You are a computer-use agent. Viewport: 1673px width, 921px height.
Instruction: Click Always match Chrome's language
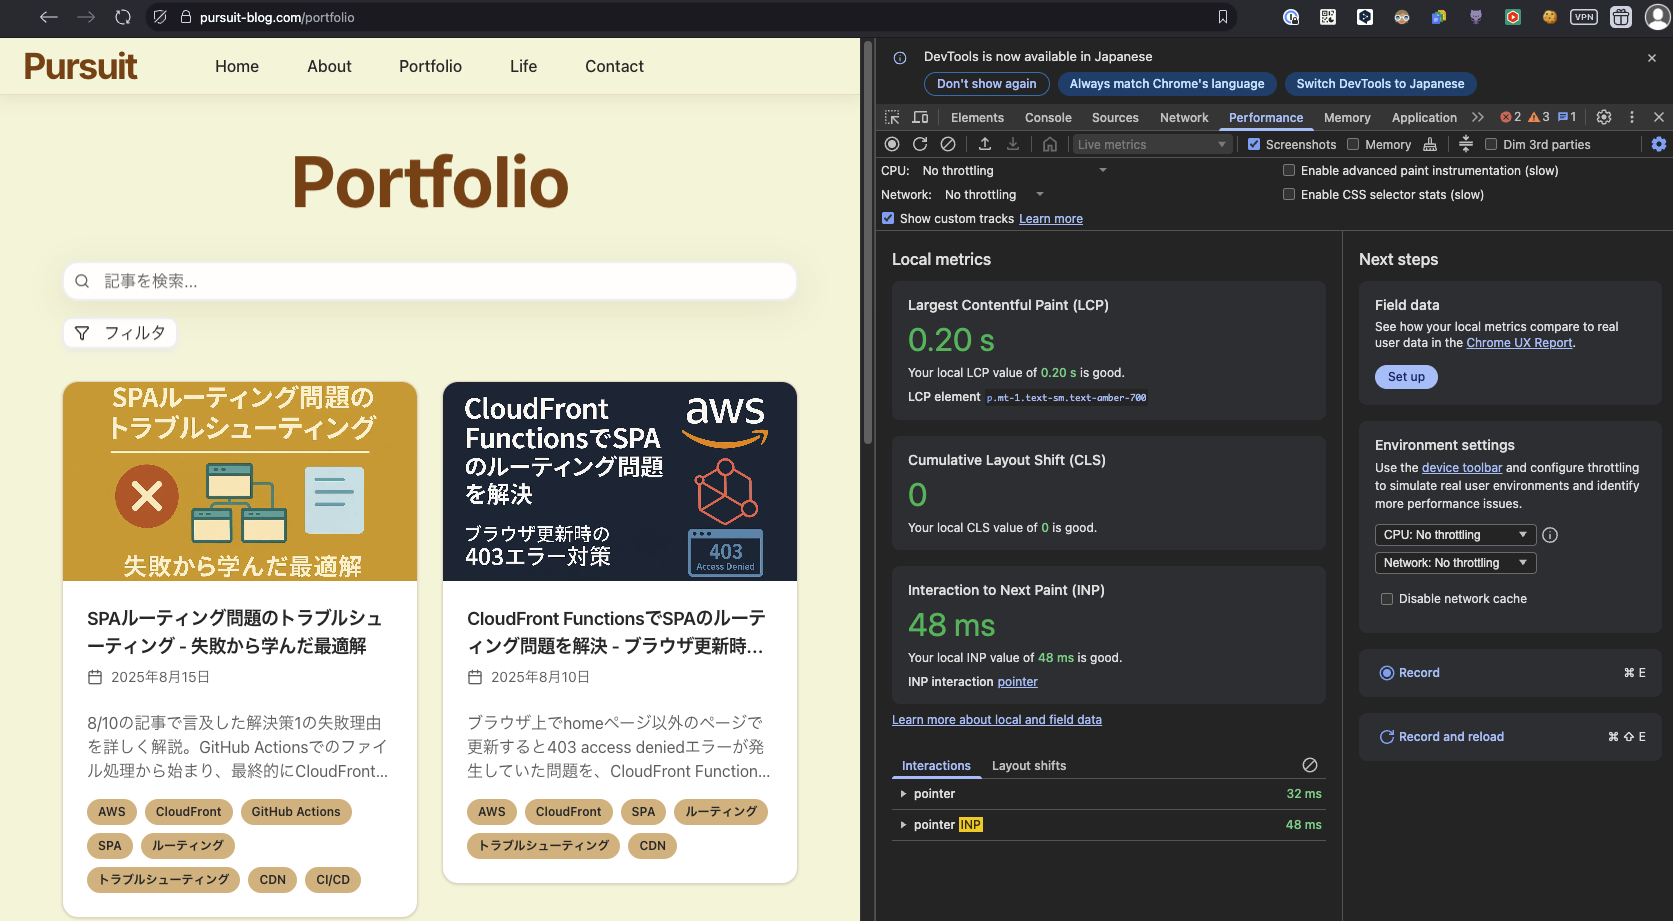pos(1167,84)
